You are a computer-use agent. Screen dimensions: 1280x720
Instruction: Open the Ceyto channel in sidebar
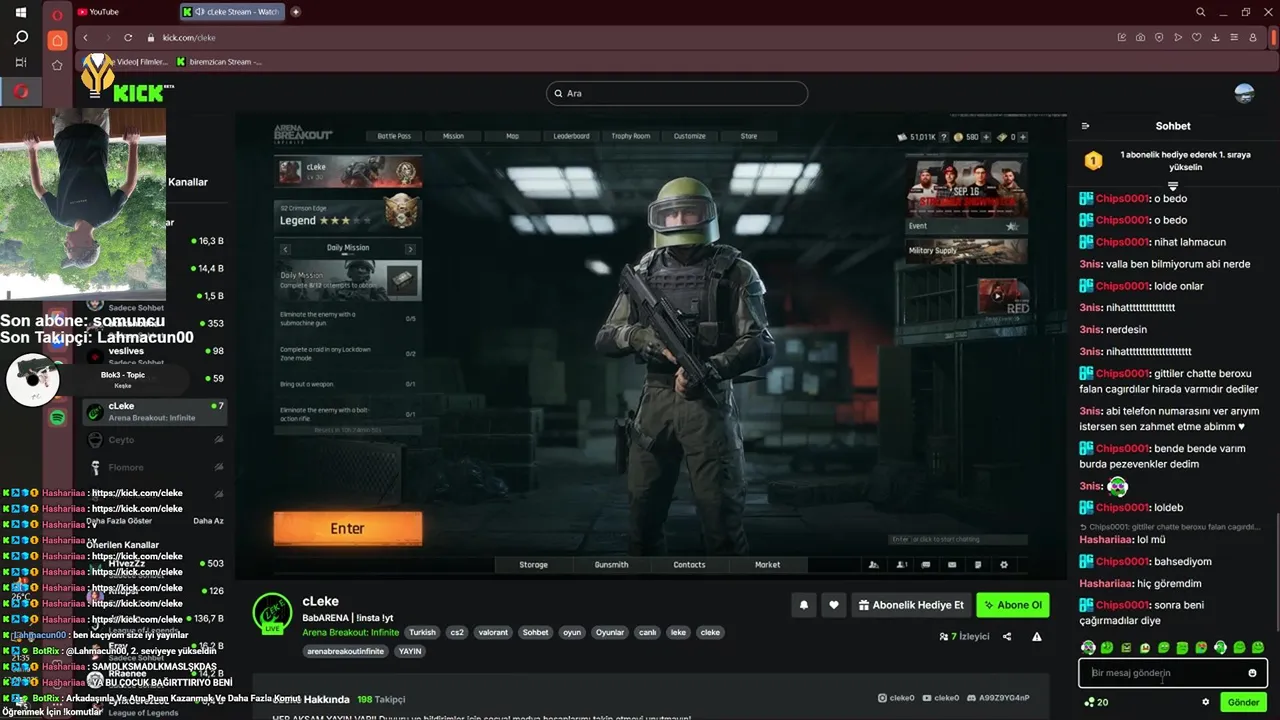tap(155, 440)
